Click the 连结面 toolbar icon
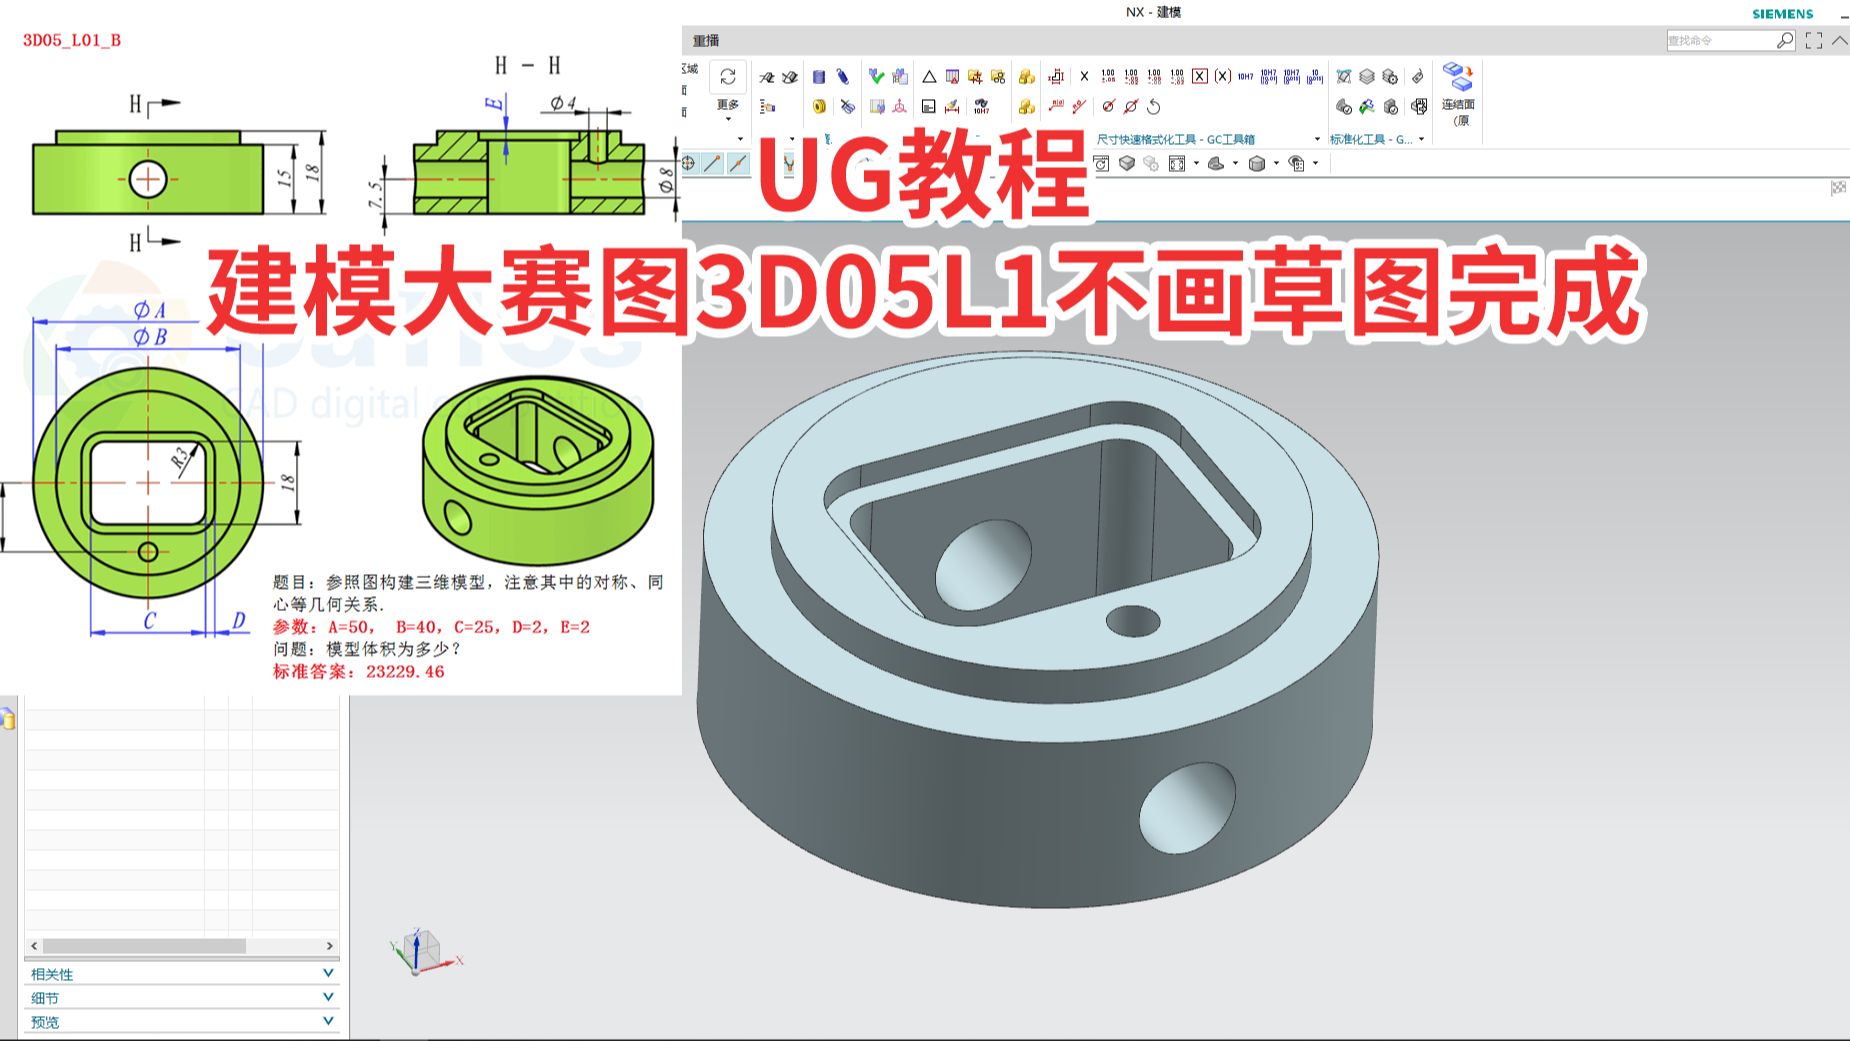1850x1041 pixels. [x=1457, y=78]
